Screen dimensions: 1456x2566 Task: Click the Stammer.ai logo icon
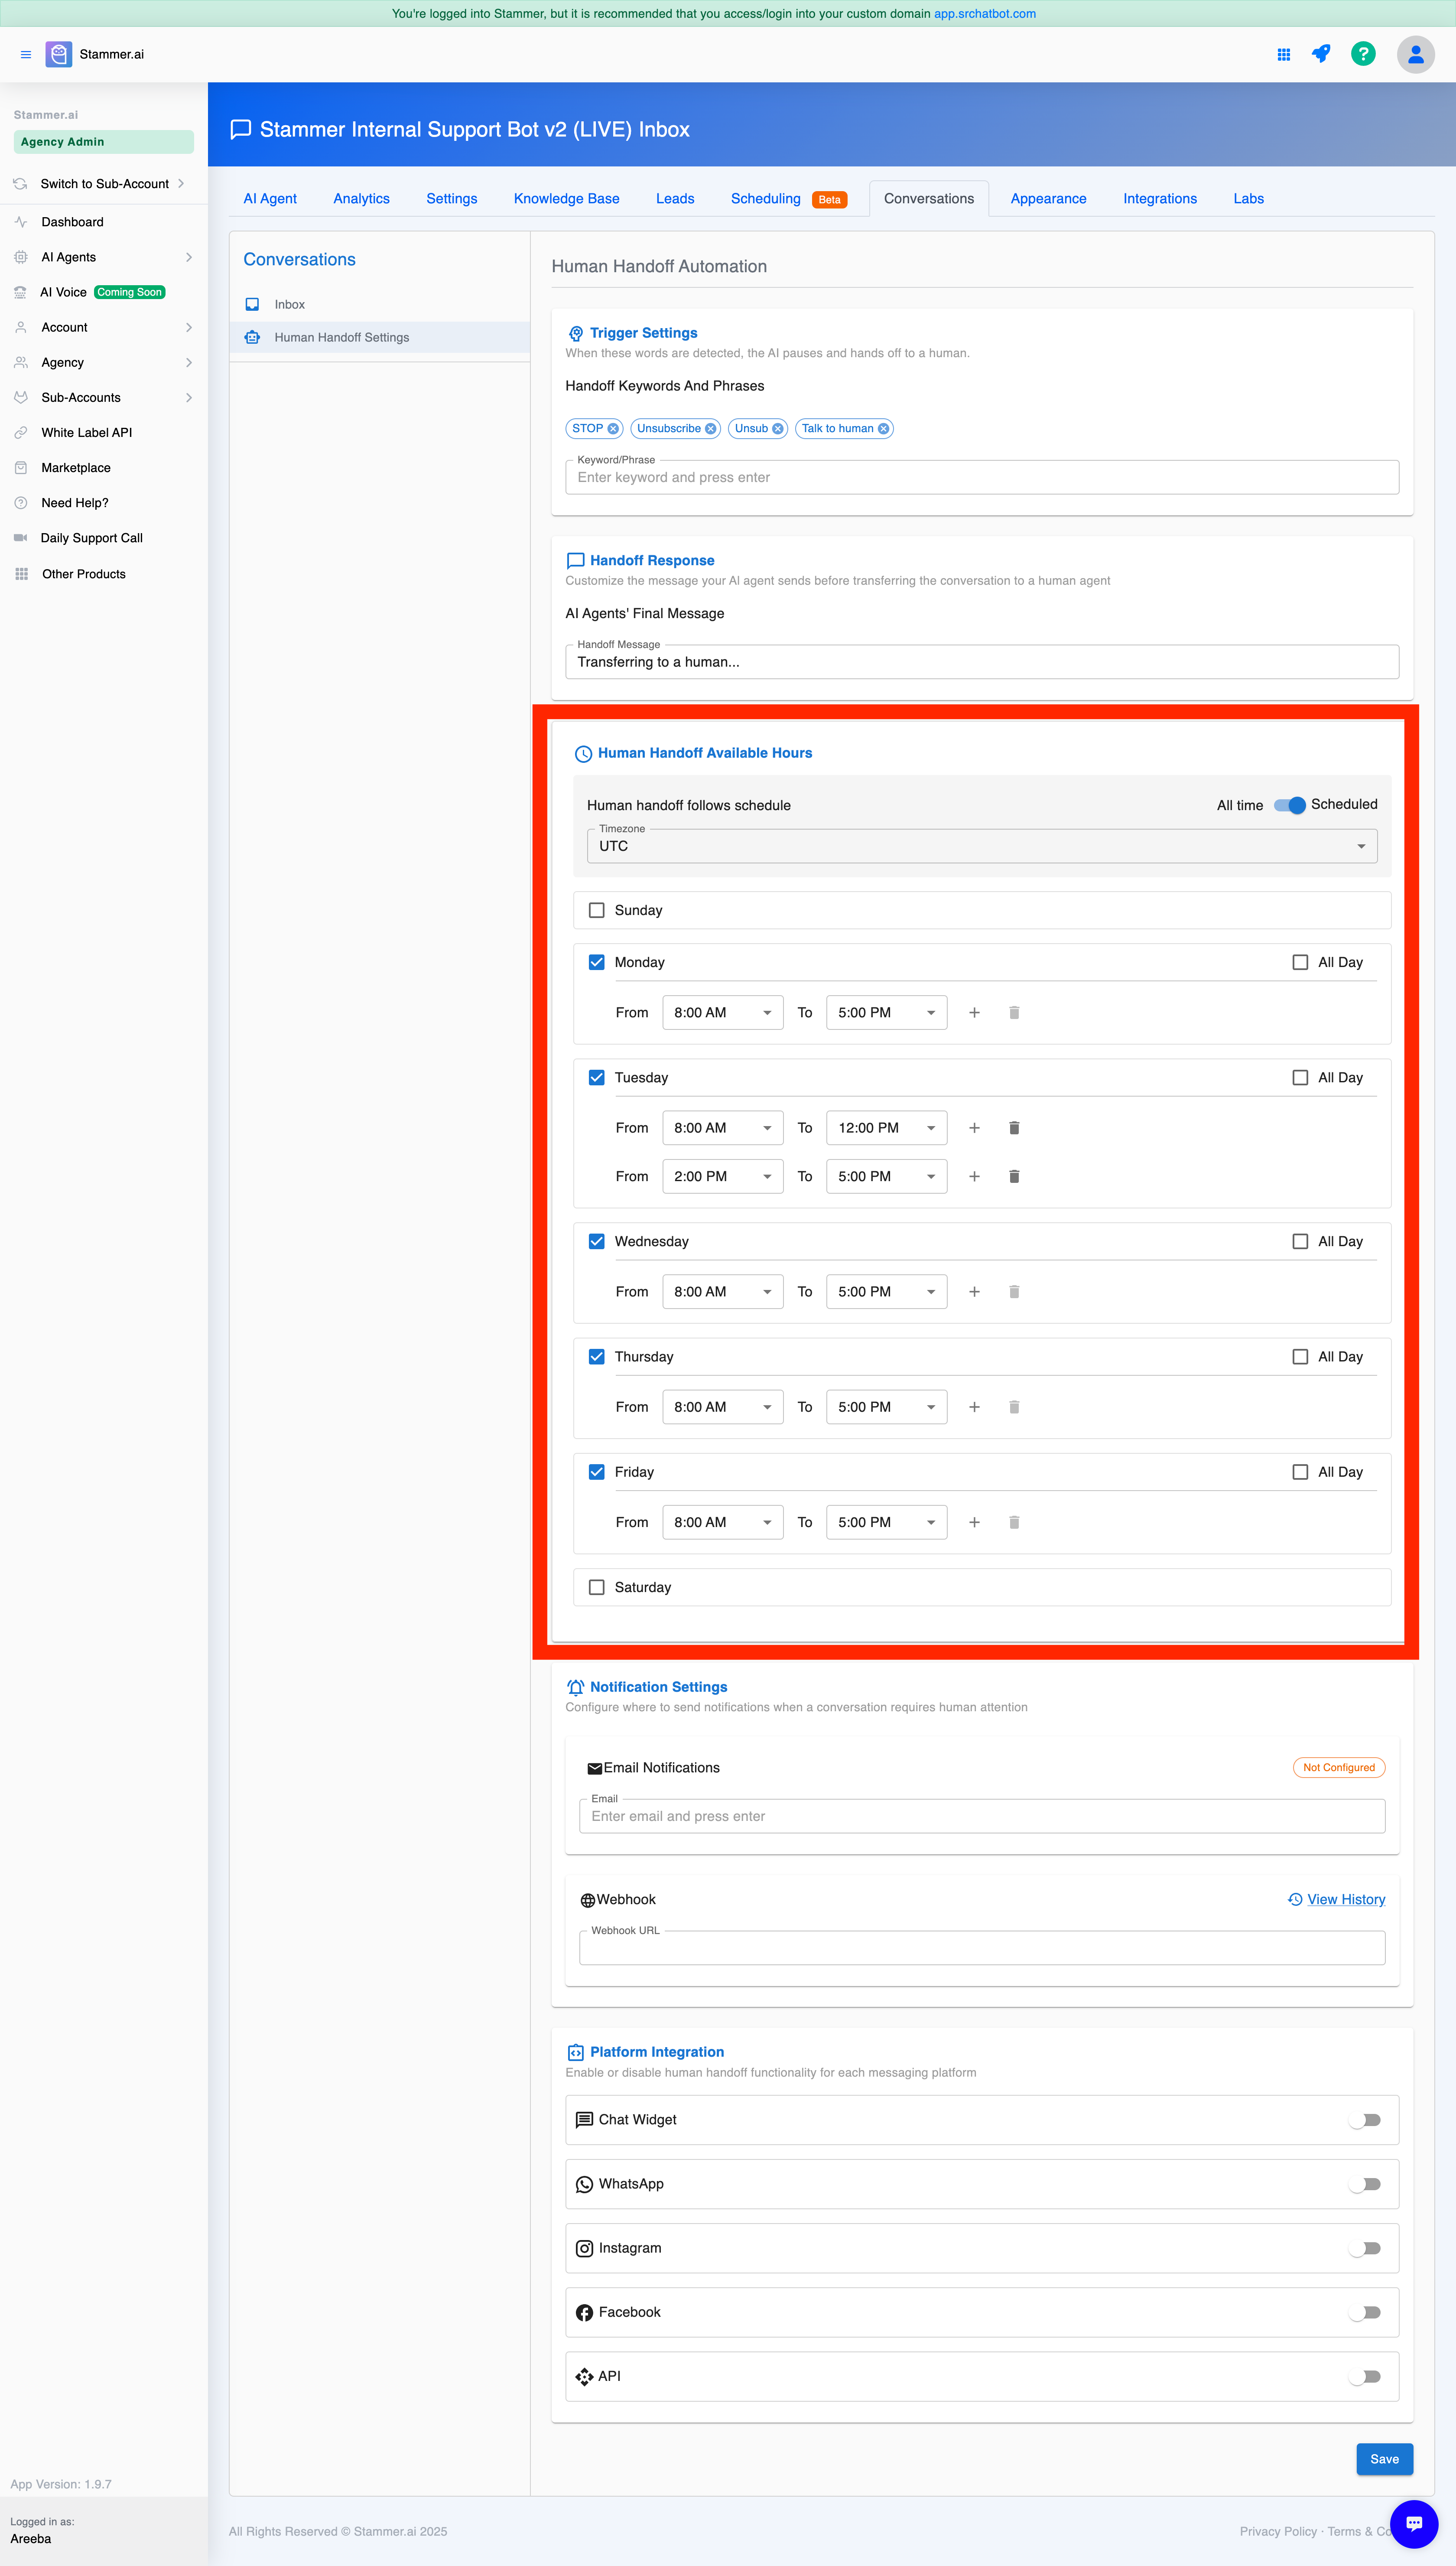59,54
